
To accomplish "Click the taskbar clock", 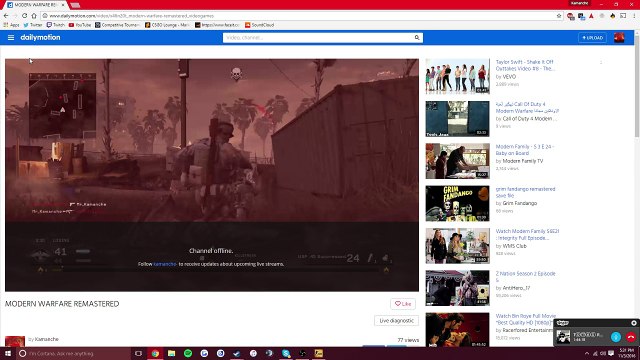I will (x=626, y=353).
